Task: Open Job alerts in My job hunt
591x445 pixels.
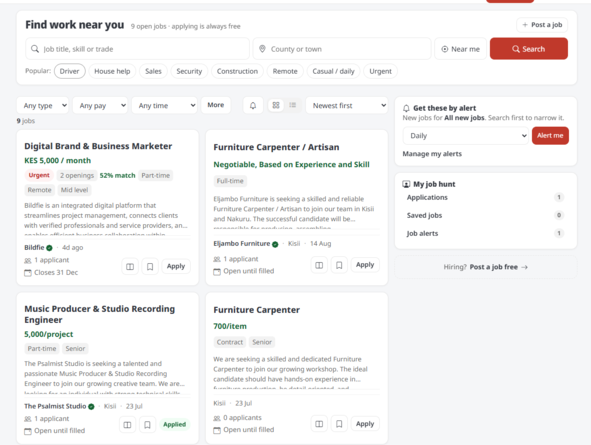Action: pos(485,234)
